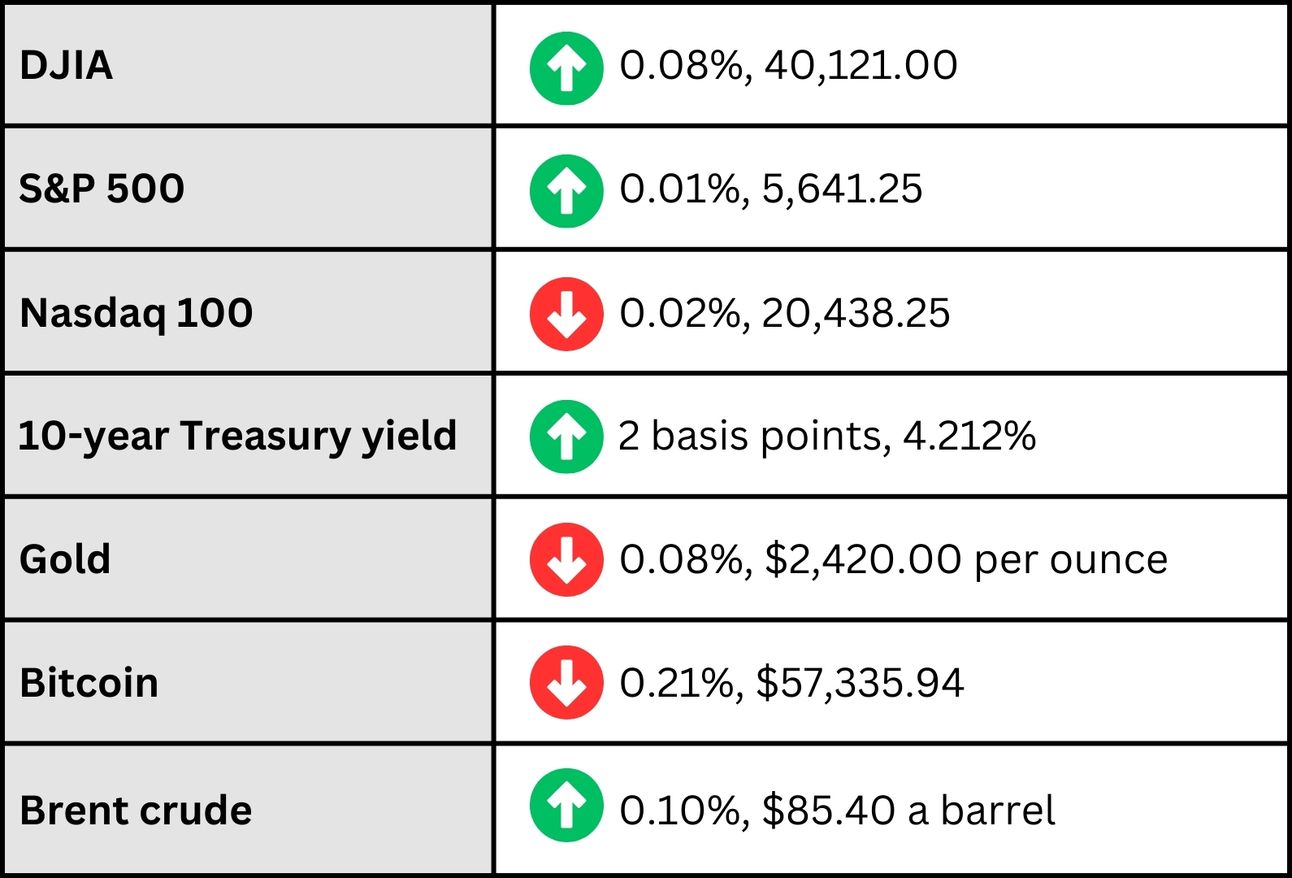Viewport: 1292px width, 878px height.
Task: Select the S&P 500 label cell
Action: (248, 188)
